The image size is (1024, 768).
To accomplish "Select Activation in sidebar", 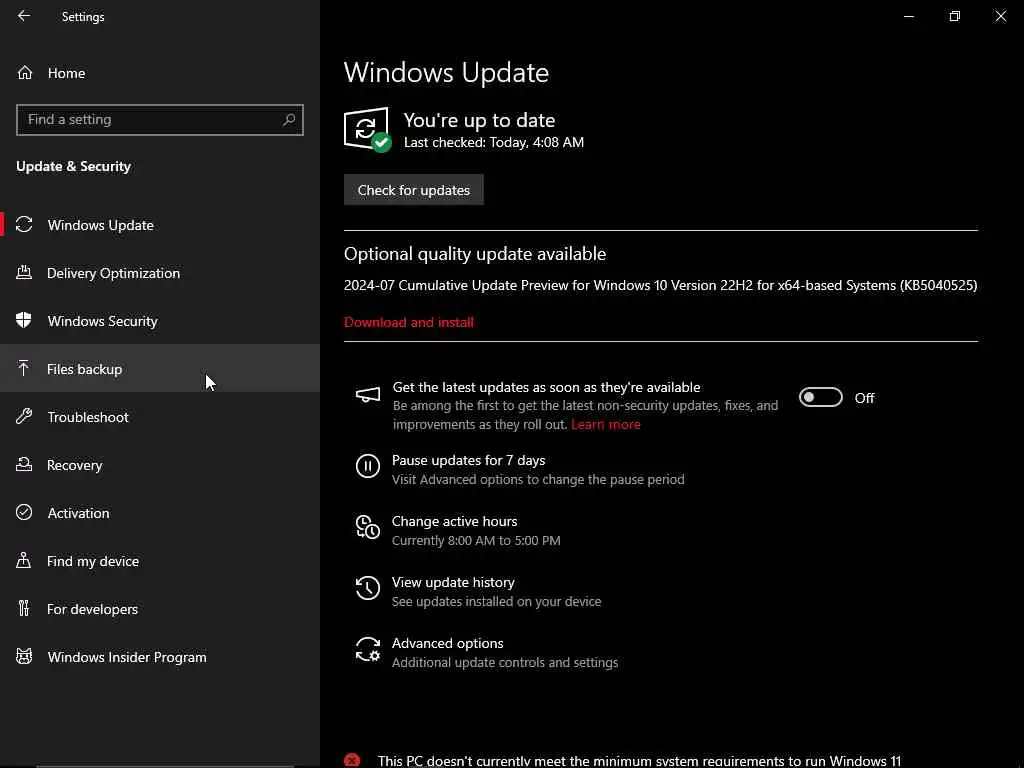I will (x=160, y=513).
